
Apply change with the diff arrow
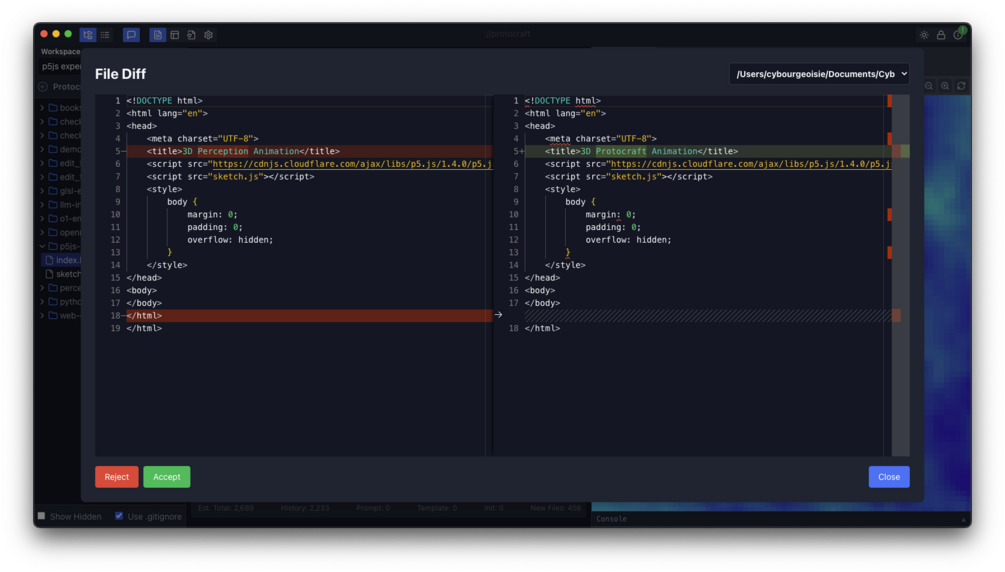498,315
